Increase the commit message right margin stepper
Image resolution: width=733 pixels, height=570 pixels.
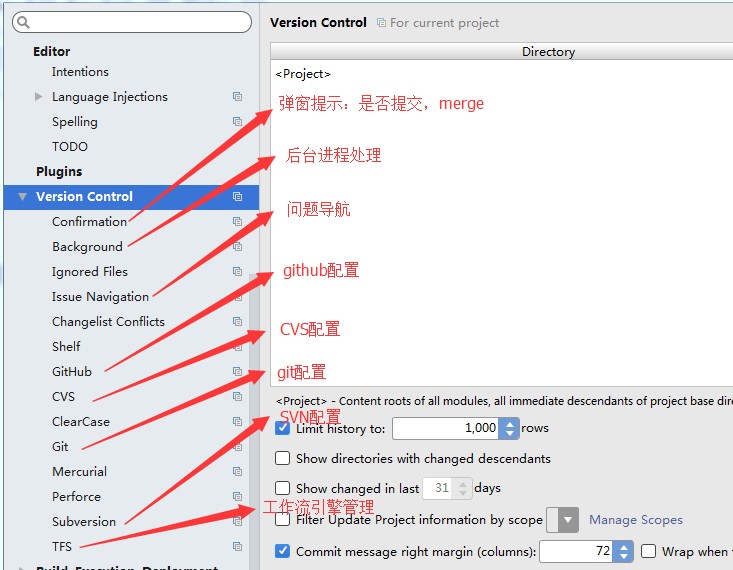[x=624, y=546]
